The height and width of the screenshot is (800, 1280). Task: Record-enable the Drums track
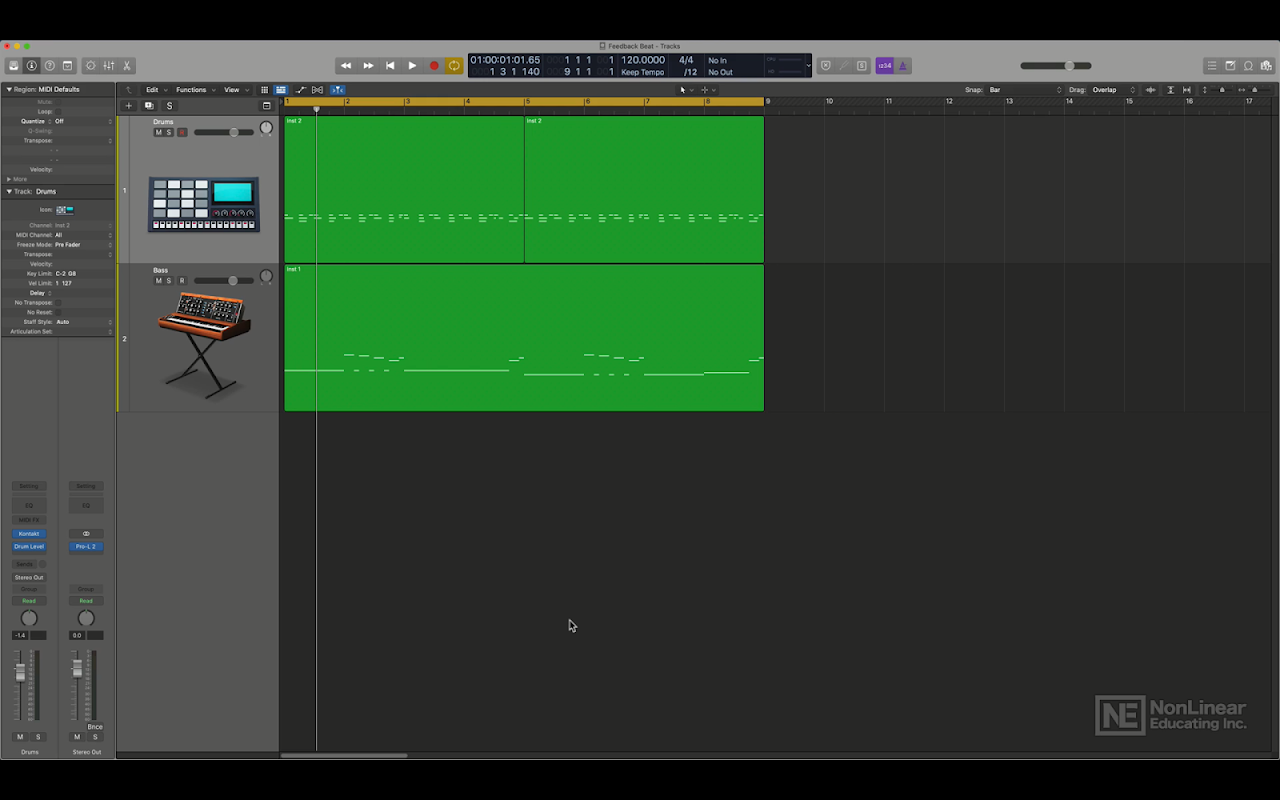(x=181, y=132)
